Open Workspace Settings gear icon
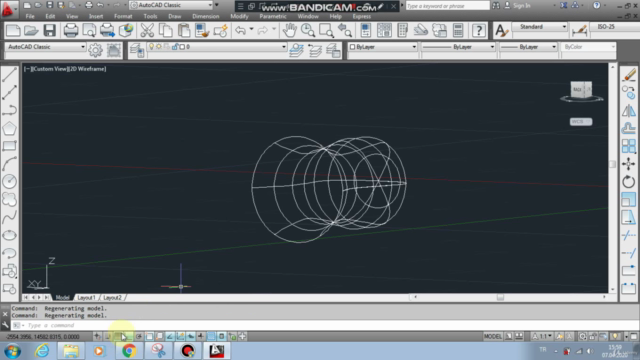640x360 pixels. (x=96, y=50)
